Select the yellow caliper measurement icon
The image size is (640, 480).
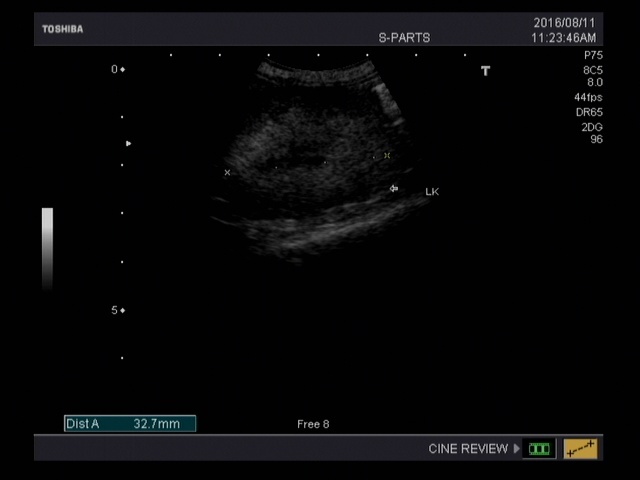tap(580, 449)
